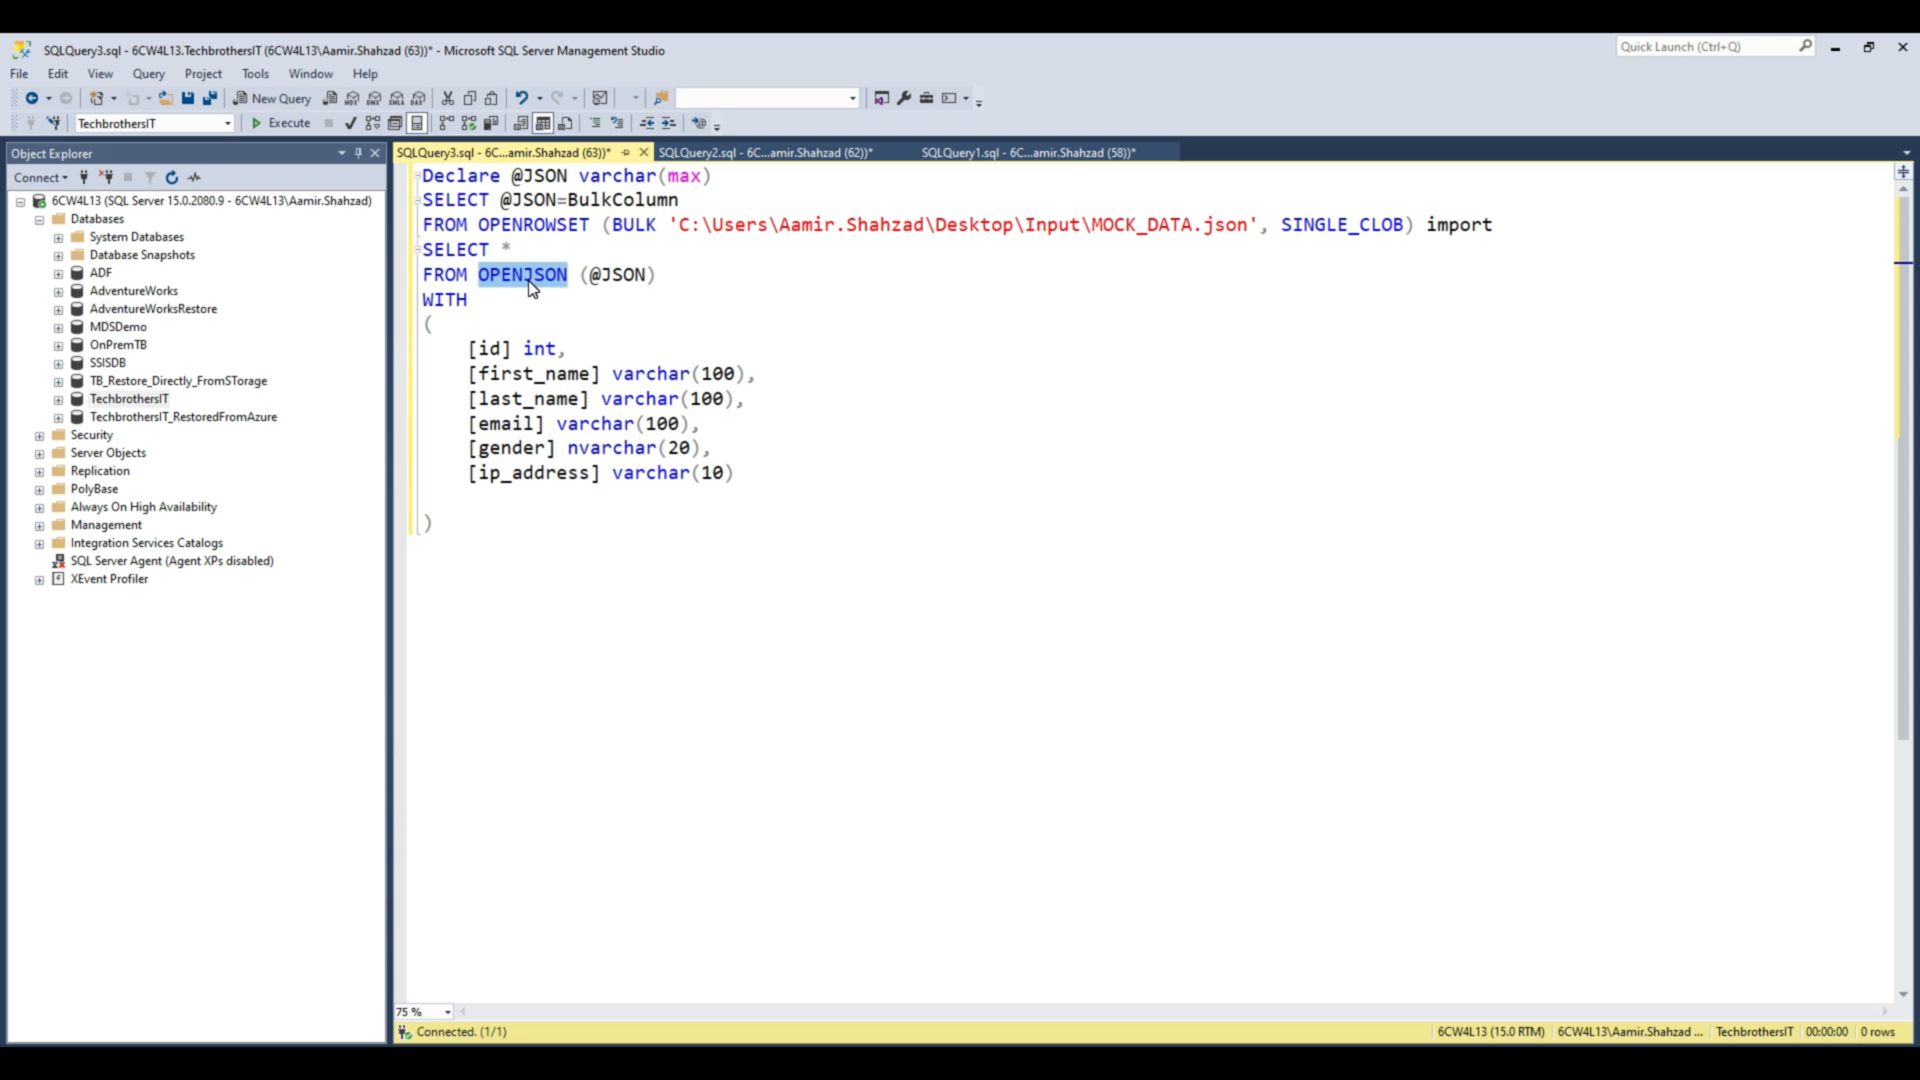Click the Parse checkmark icon to validate query
The image size is (1920, 1080).
pos(350,123)
